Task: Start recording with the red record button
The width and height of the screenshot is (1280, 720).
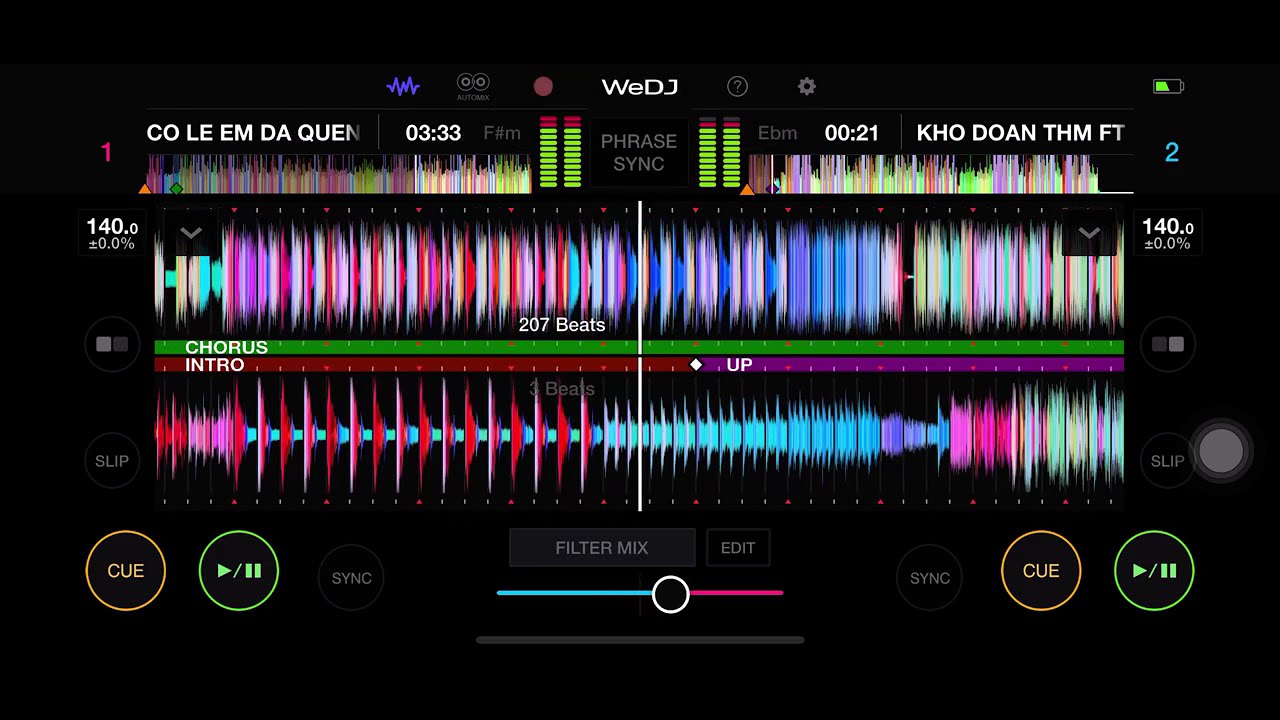Action: point(543,87)
